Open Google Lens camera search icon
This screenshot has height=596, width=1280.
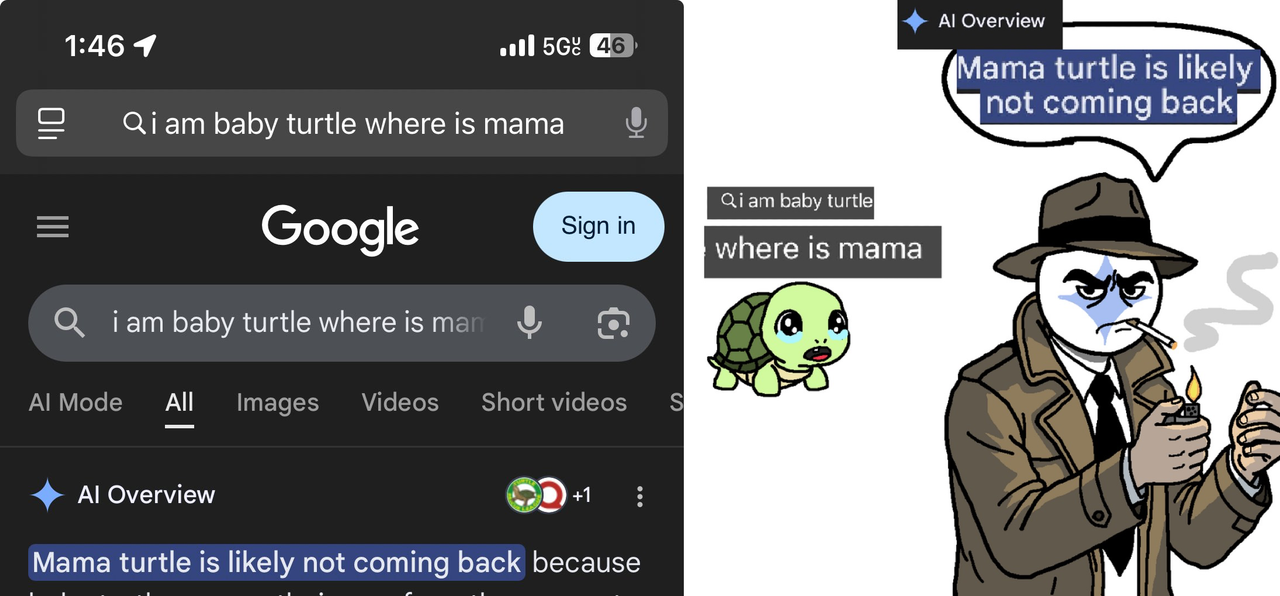coord(613,323)
